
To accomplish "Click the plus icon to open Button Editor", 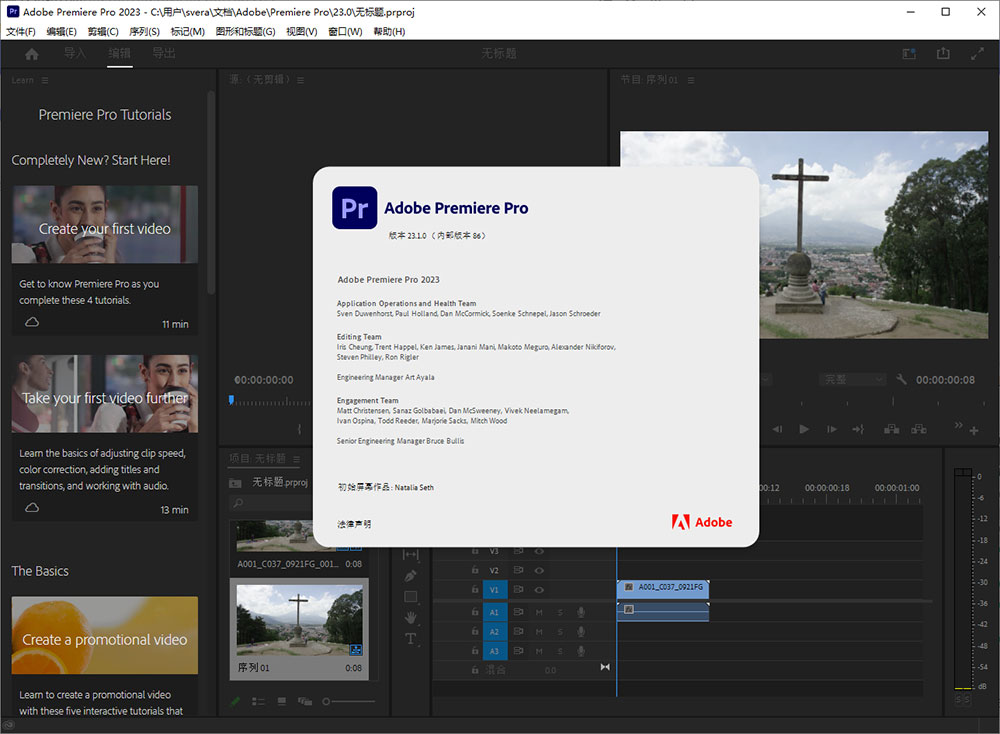I will [973, 428].
